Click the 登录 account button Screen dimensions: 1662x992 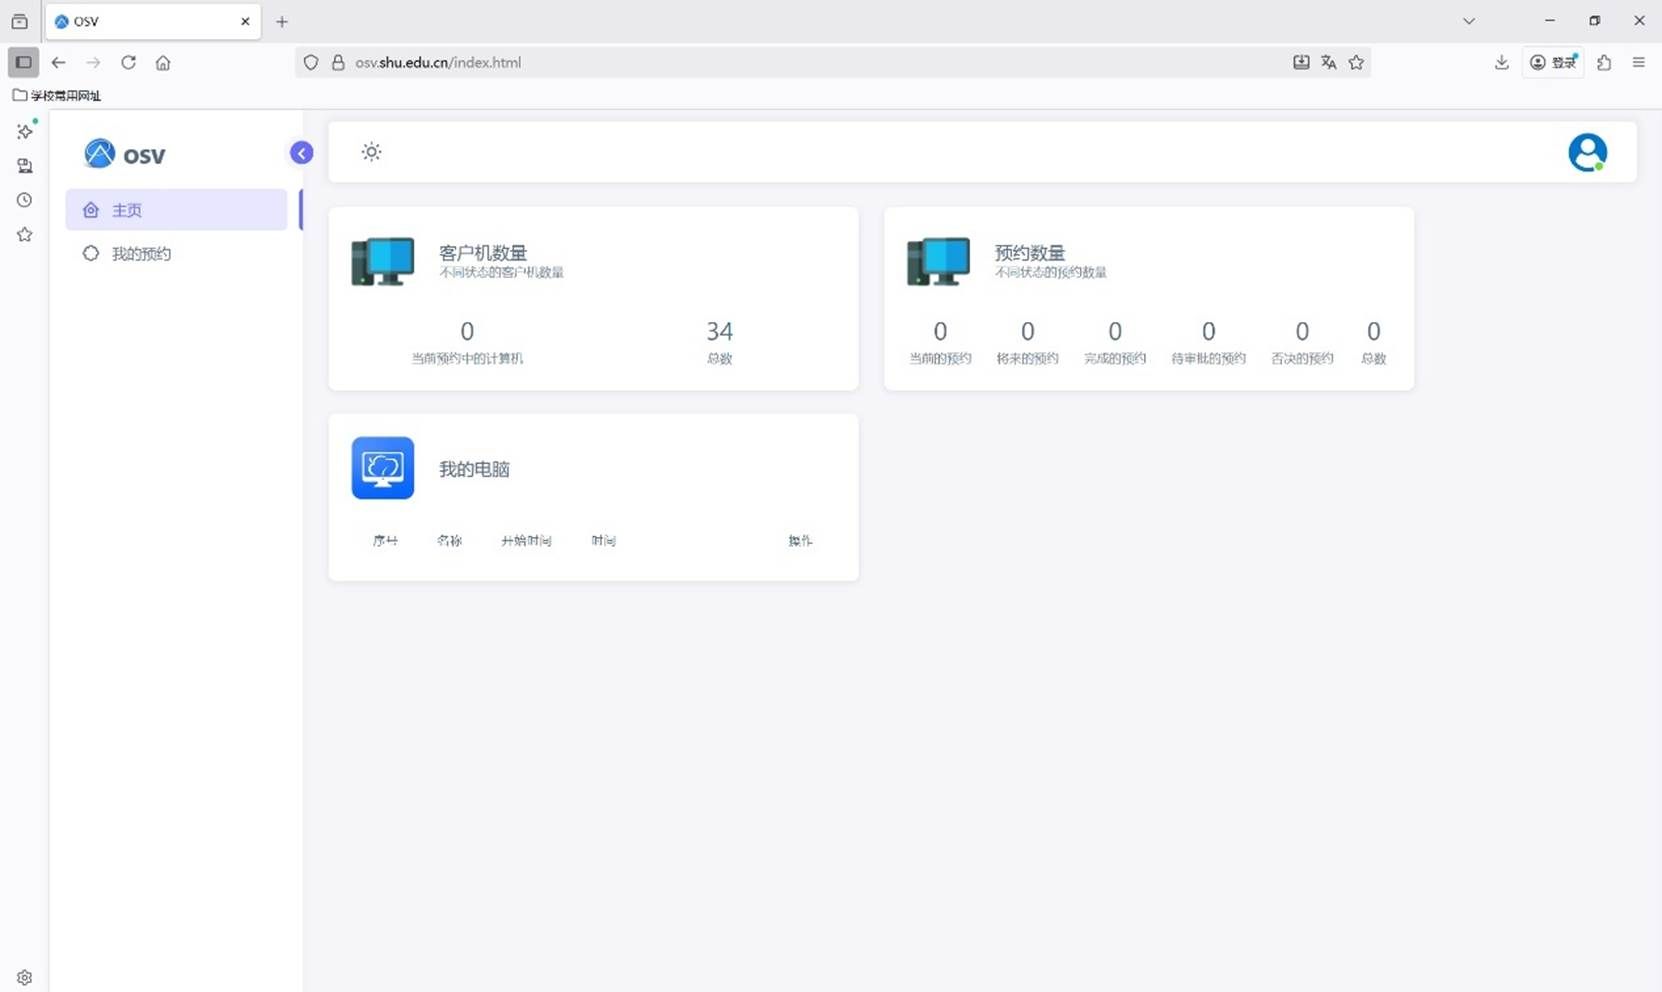tap(1553, 62)
